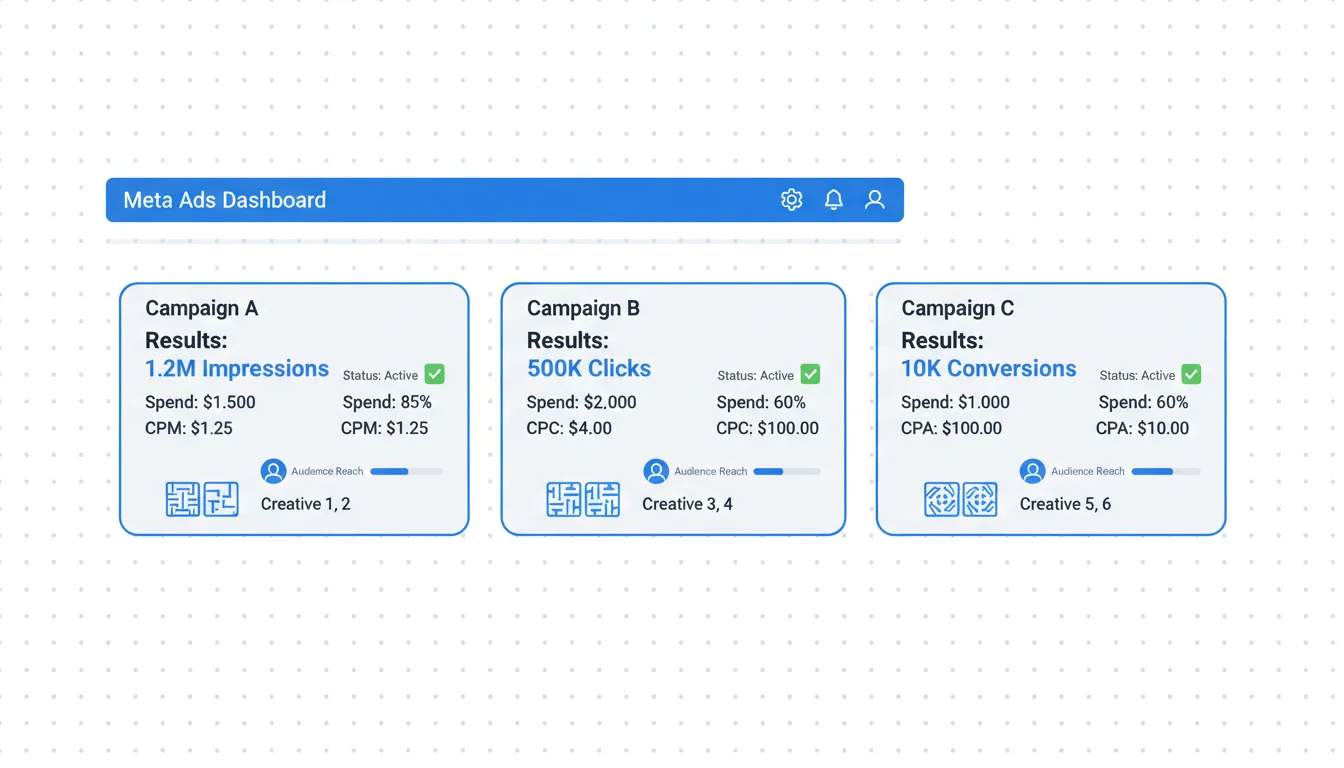Click Campaign A audience reach avatar icon

click(x=273, y=471)
